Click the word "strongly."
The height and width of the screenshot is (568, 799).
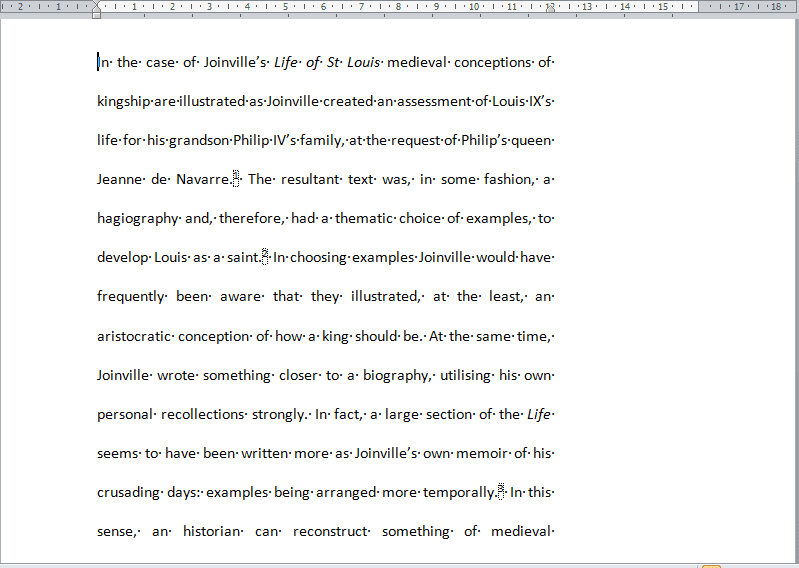click(280, 414)
